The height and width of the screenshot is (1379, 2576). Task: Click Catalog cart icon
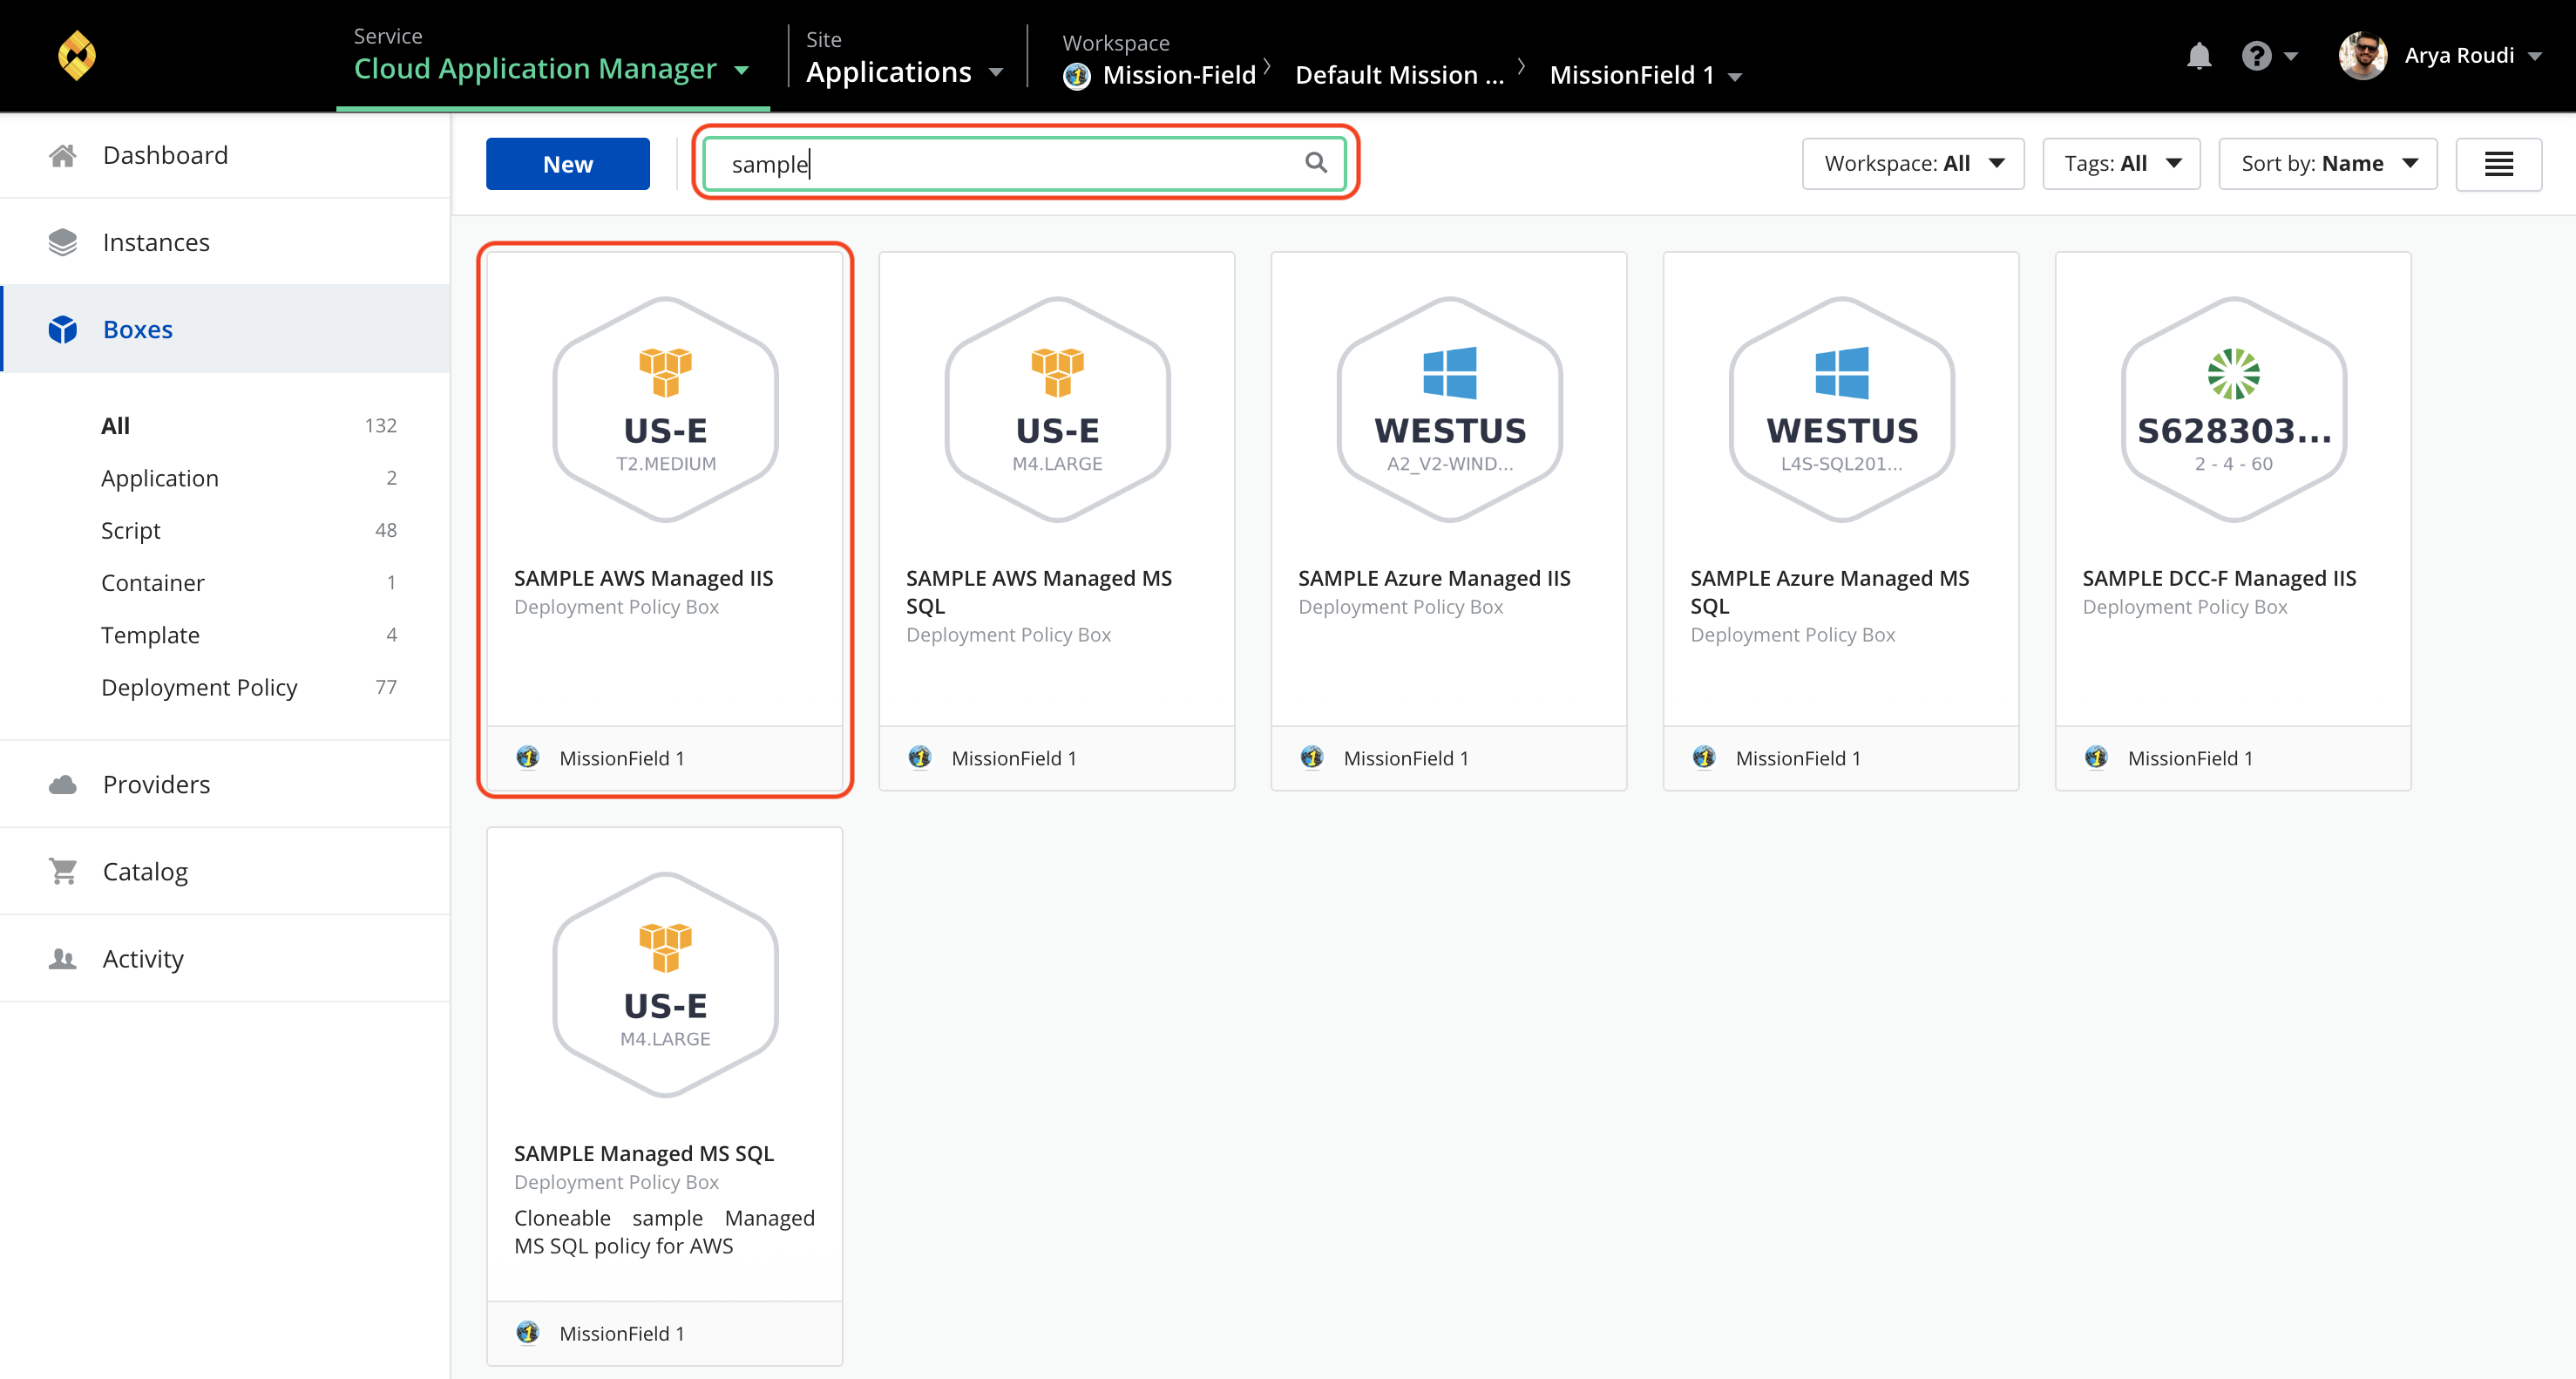62,872
